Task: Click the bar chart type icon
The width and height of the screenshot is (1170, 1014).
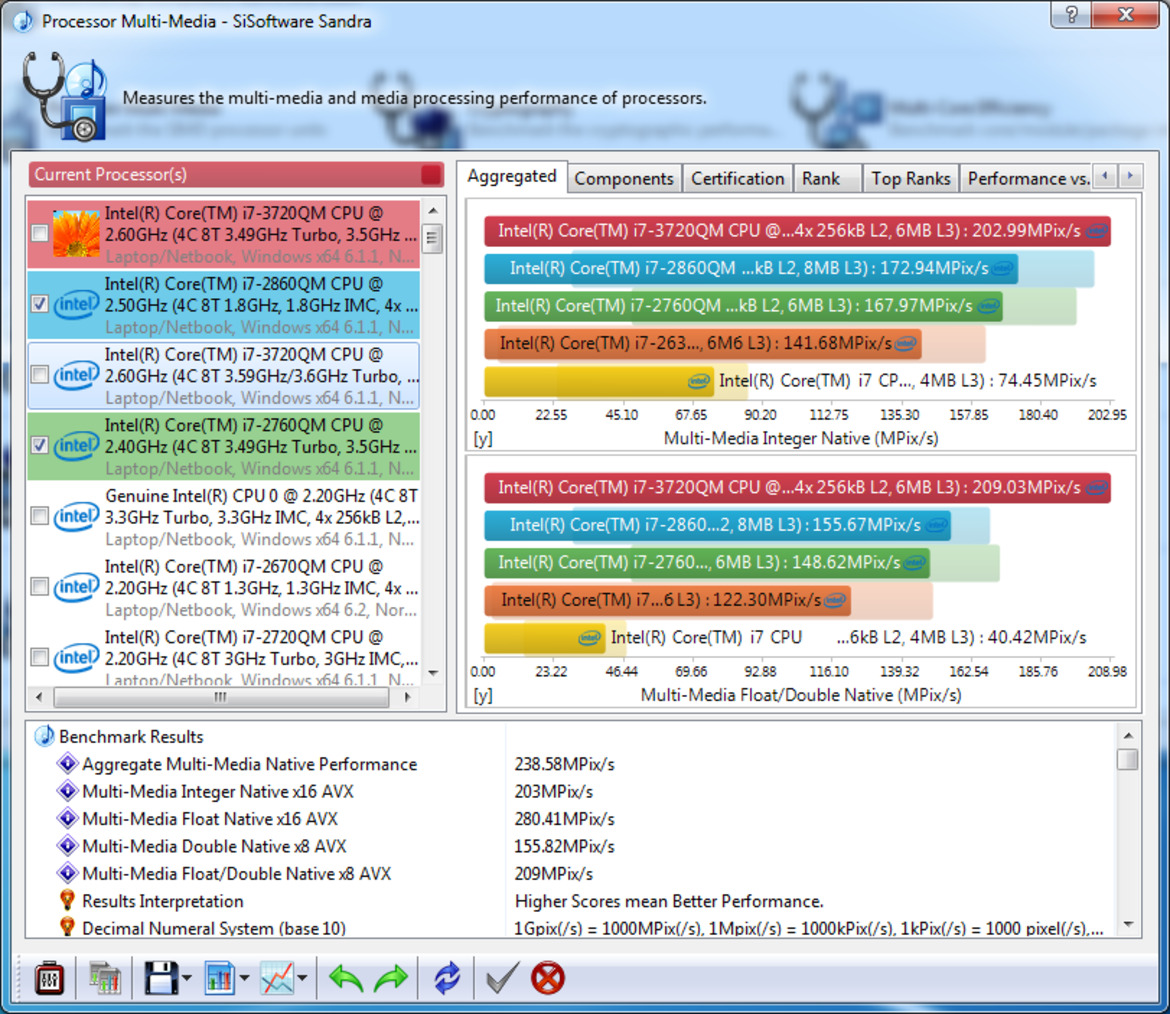Action: coord(219,978)
